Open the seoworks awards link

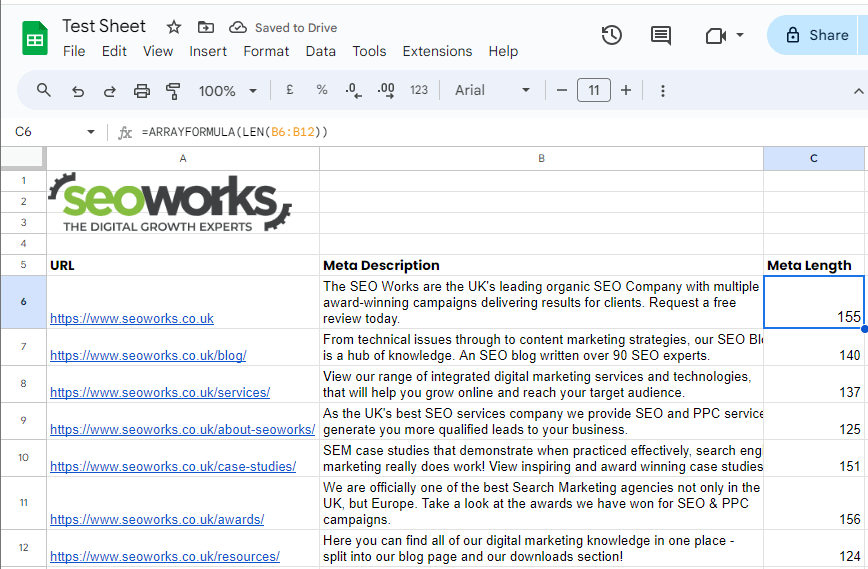pyautogui.click(x=157, y=520)
